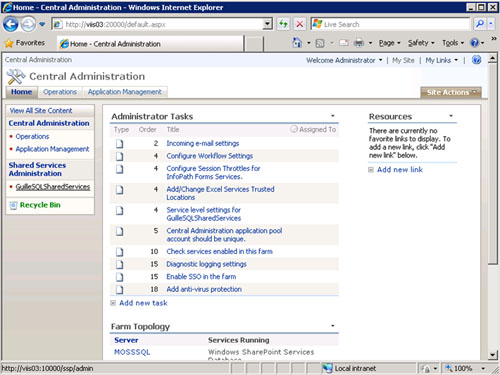Open Service level settings for GuilleSQLSharedServices
Image resolution: width=500 pixels, height=375 pixels.
[204, 214]
